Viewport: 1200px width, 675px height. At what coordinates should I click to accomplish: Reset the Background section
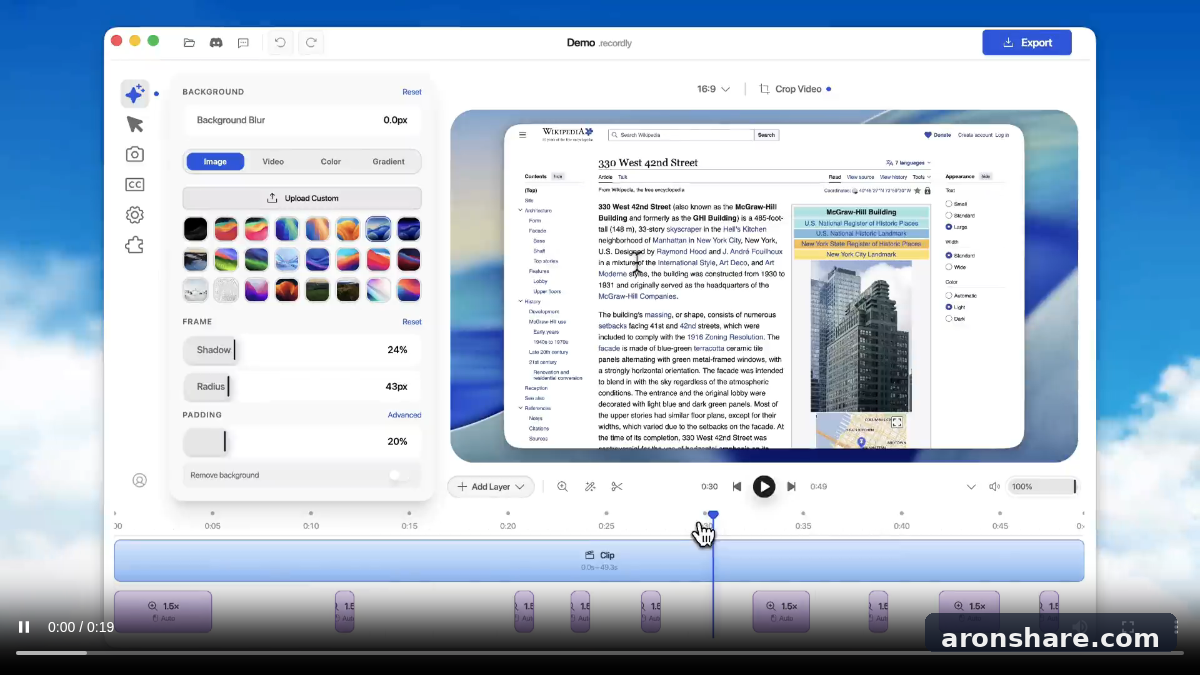(x=412, y=92)
